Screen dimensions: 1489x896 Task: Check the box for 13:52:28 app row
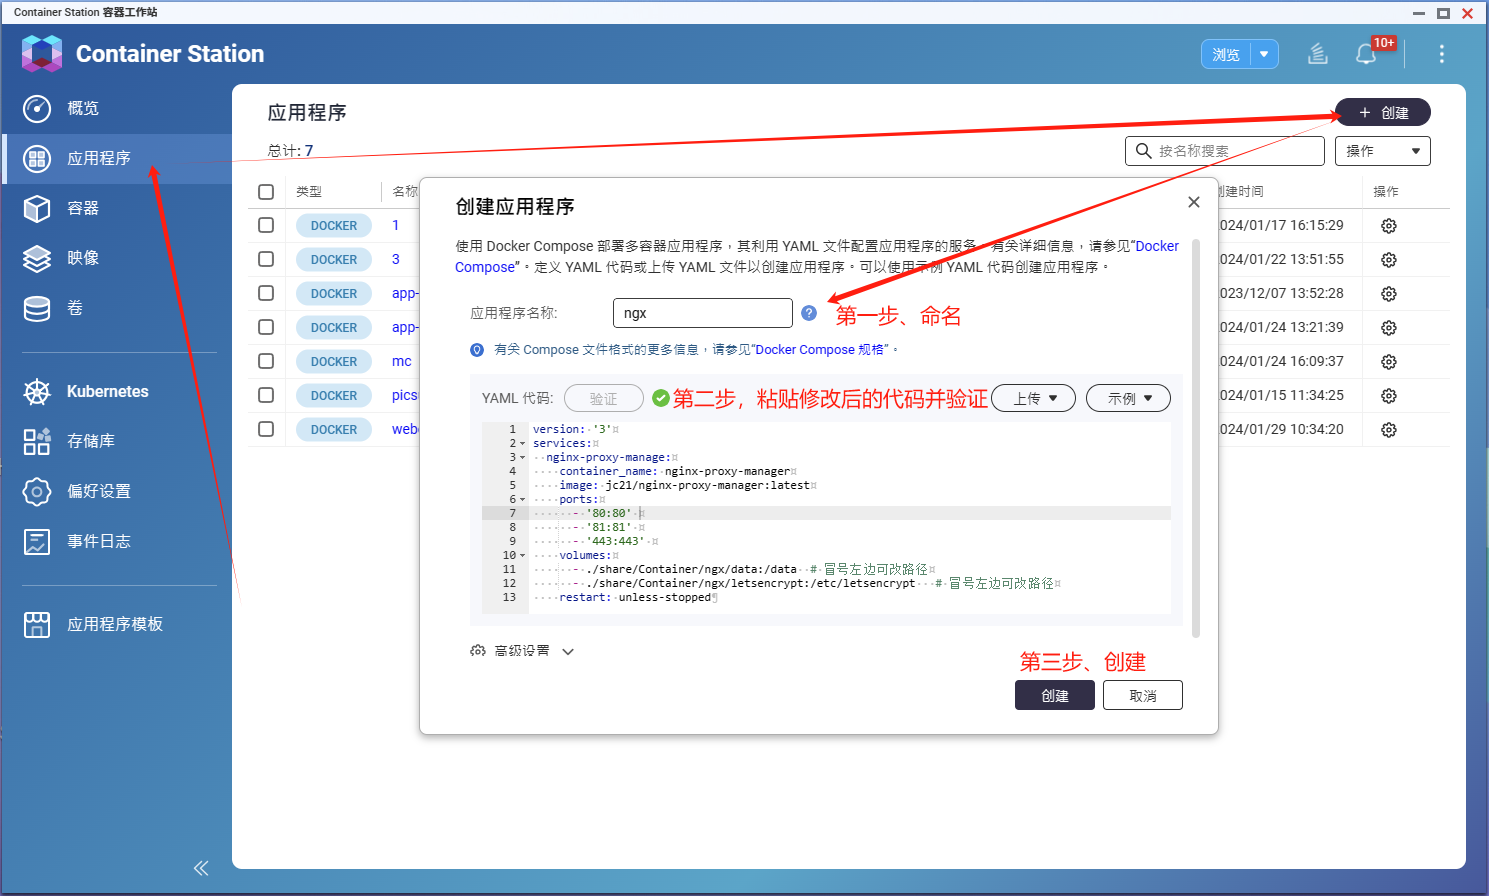tap(266, 293)
